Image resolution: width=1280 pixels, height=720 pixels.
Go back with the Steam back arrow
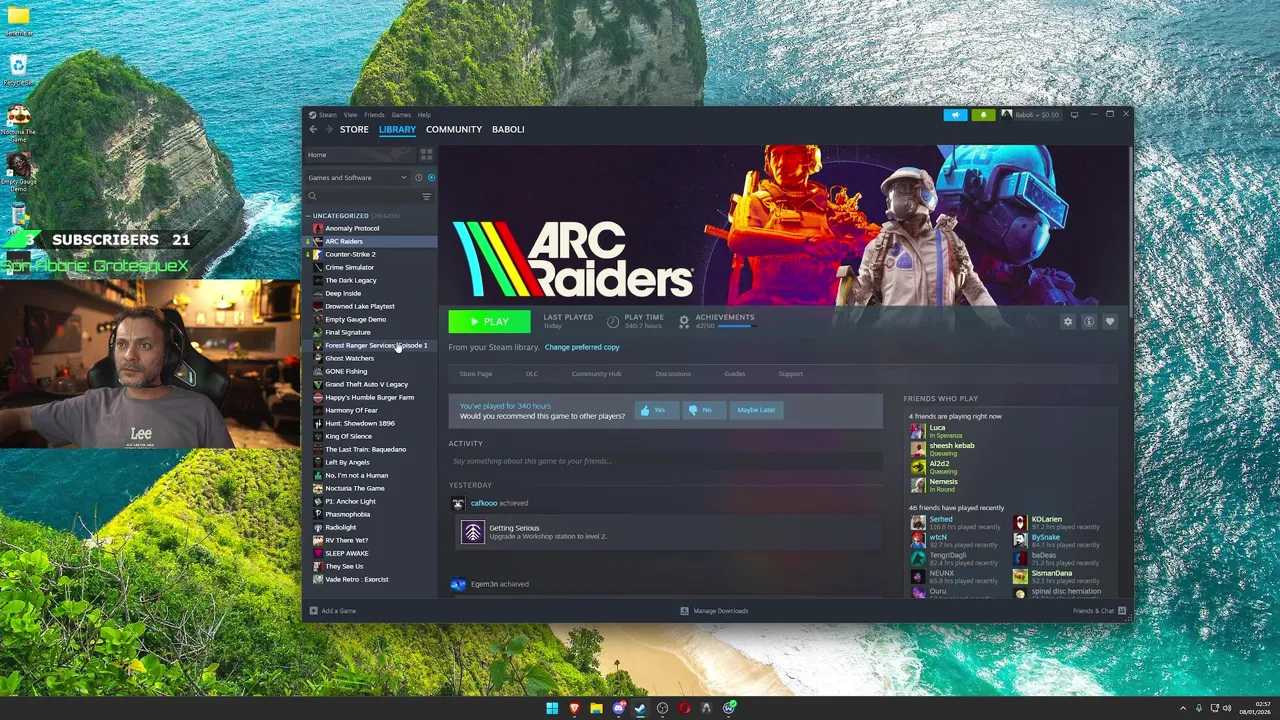coord(313,129)
